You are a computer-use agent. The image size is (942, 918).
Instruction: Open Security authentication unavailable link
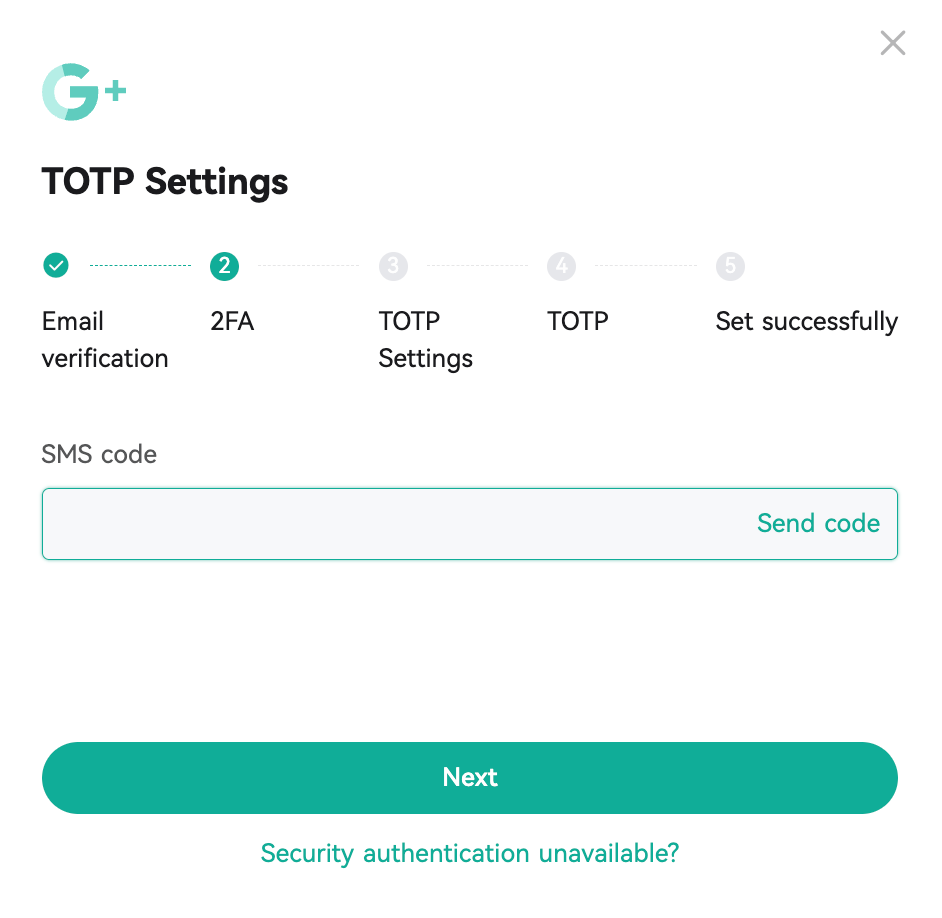coord(469,853)
